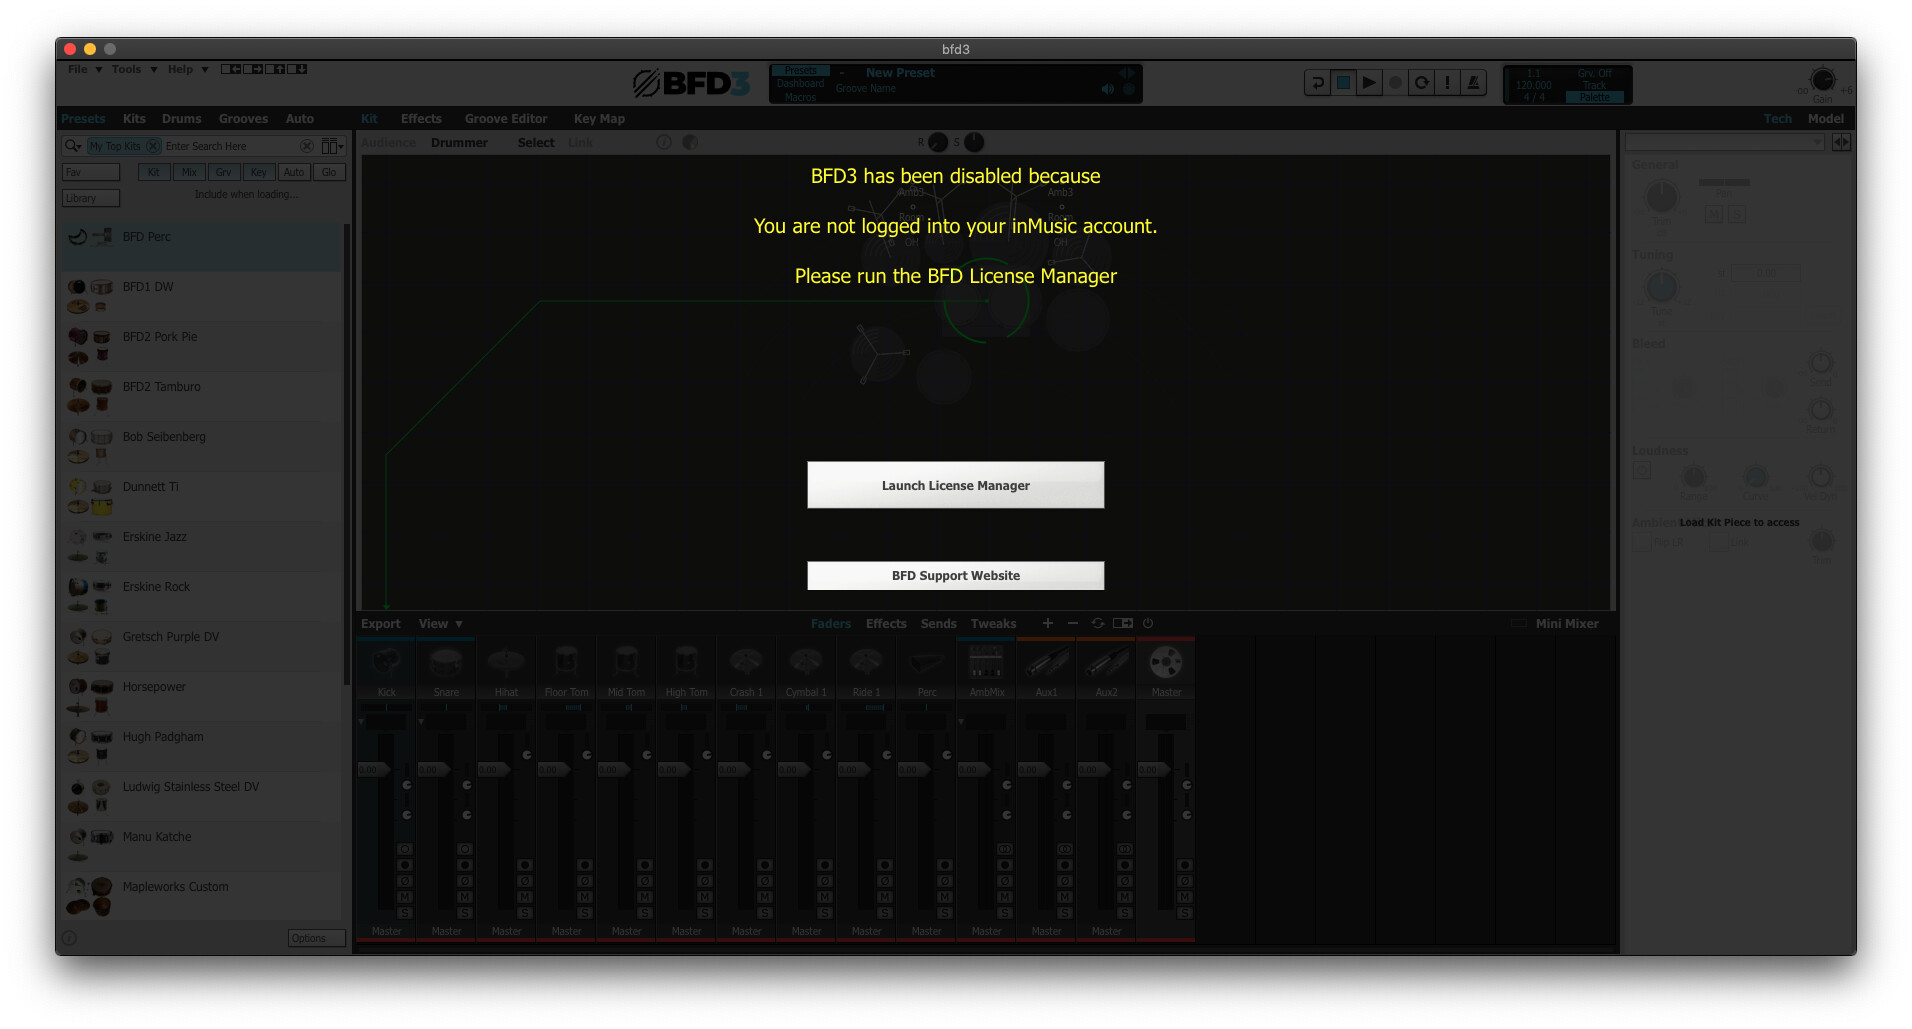The height and width of the screenshot is (1029, 1912).
Task: Open the Effects main tab
Action: tap(421, 118)
